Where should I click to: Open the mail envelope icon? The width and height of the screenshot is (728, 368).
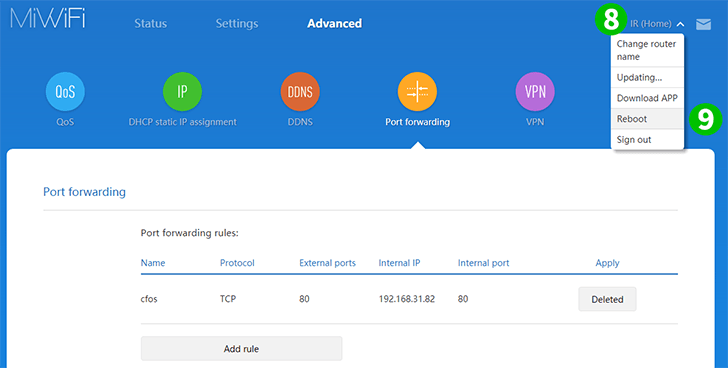tap(703, 24)
